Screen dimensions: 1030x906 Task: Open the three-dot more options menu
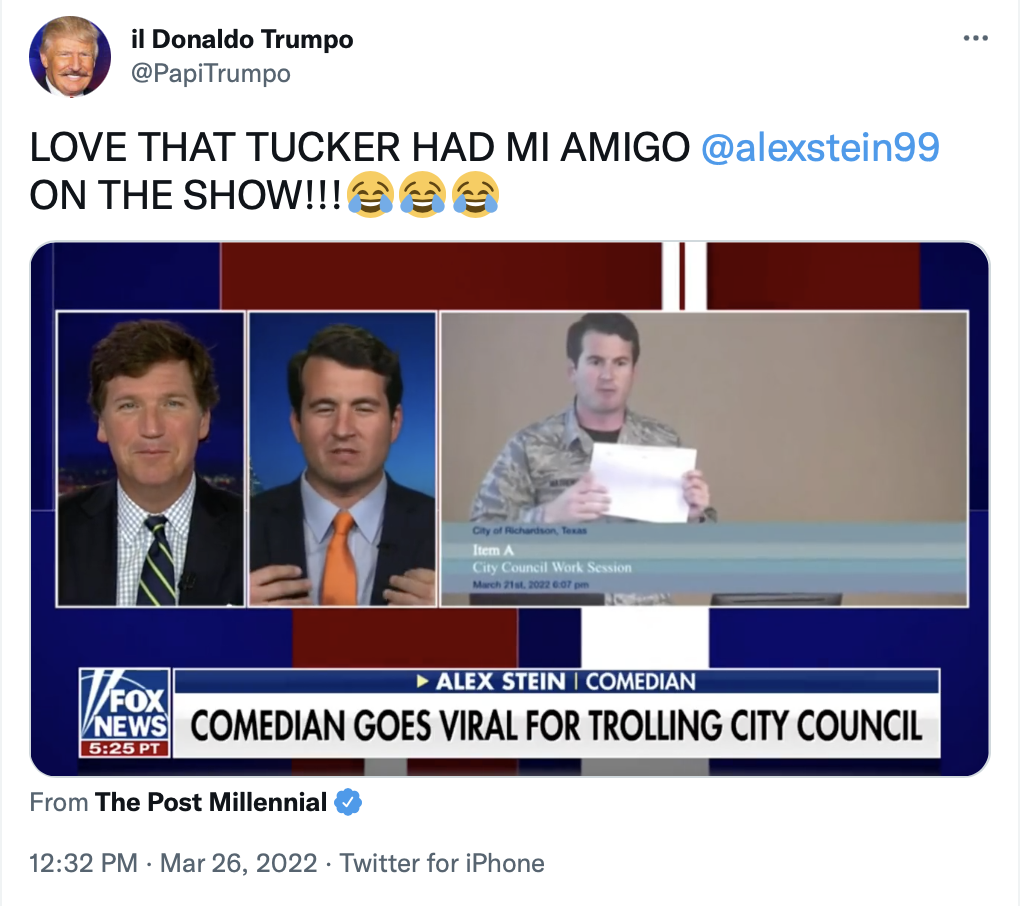[x=975, y=38]
